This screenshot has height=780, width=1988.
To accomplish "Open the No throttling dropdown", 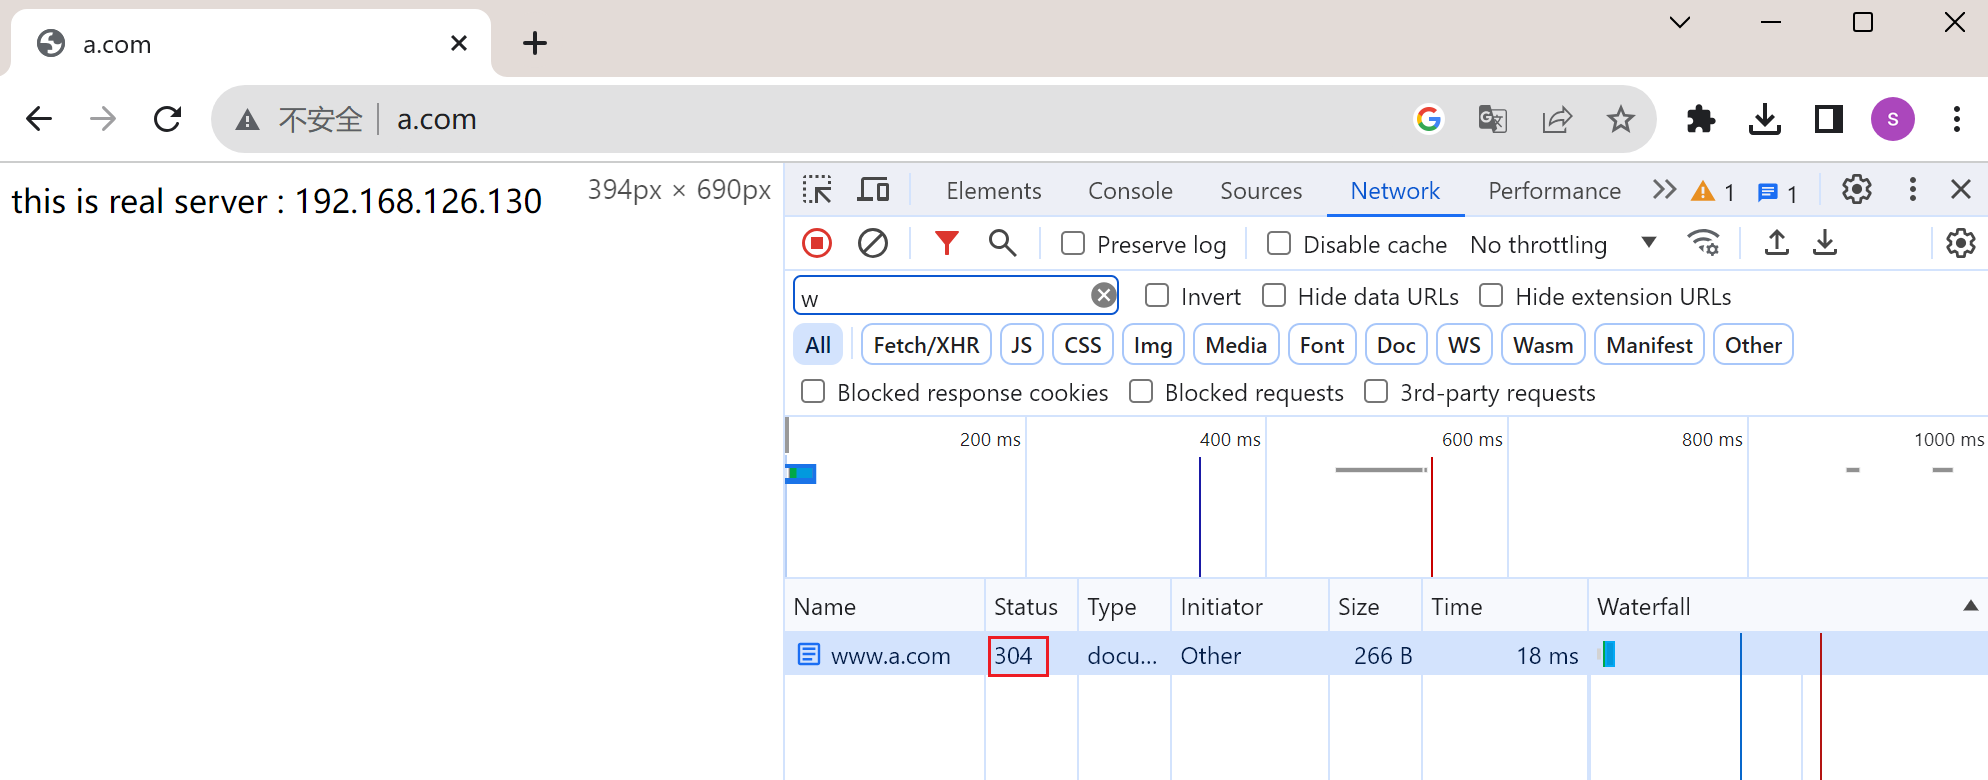I will (1562, 244).
